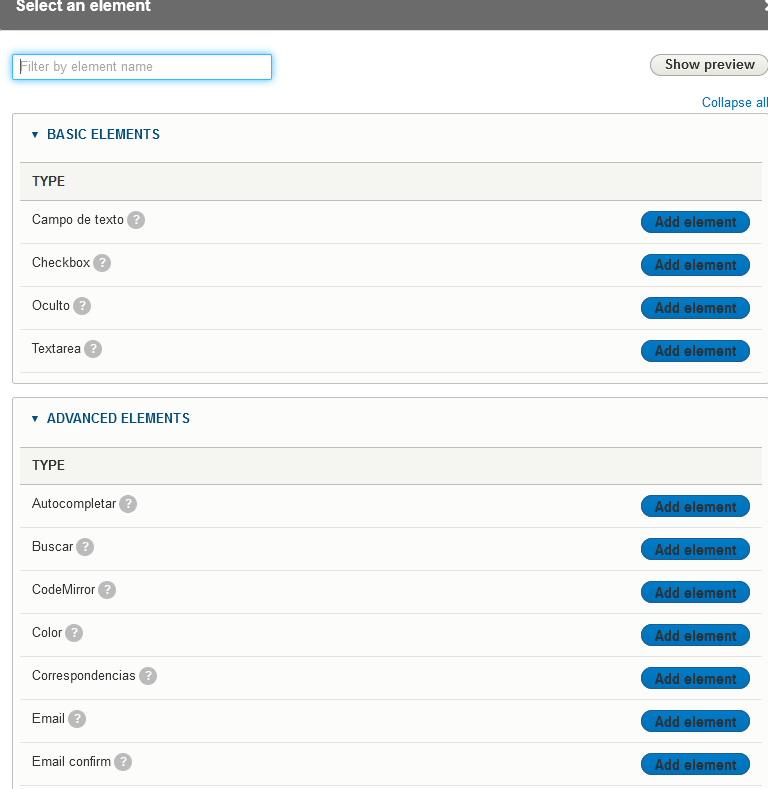This screenshot has height=789, width=768.
Task: Click TYPE header in Basic Elements table
Action: [x=48, y=181]
